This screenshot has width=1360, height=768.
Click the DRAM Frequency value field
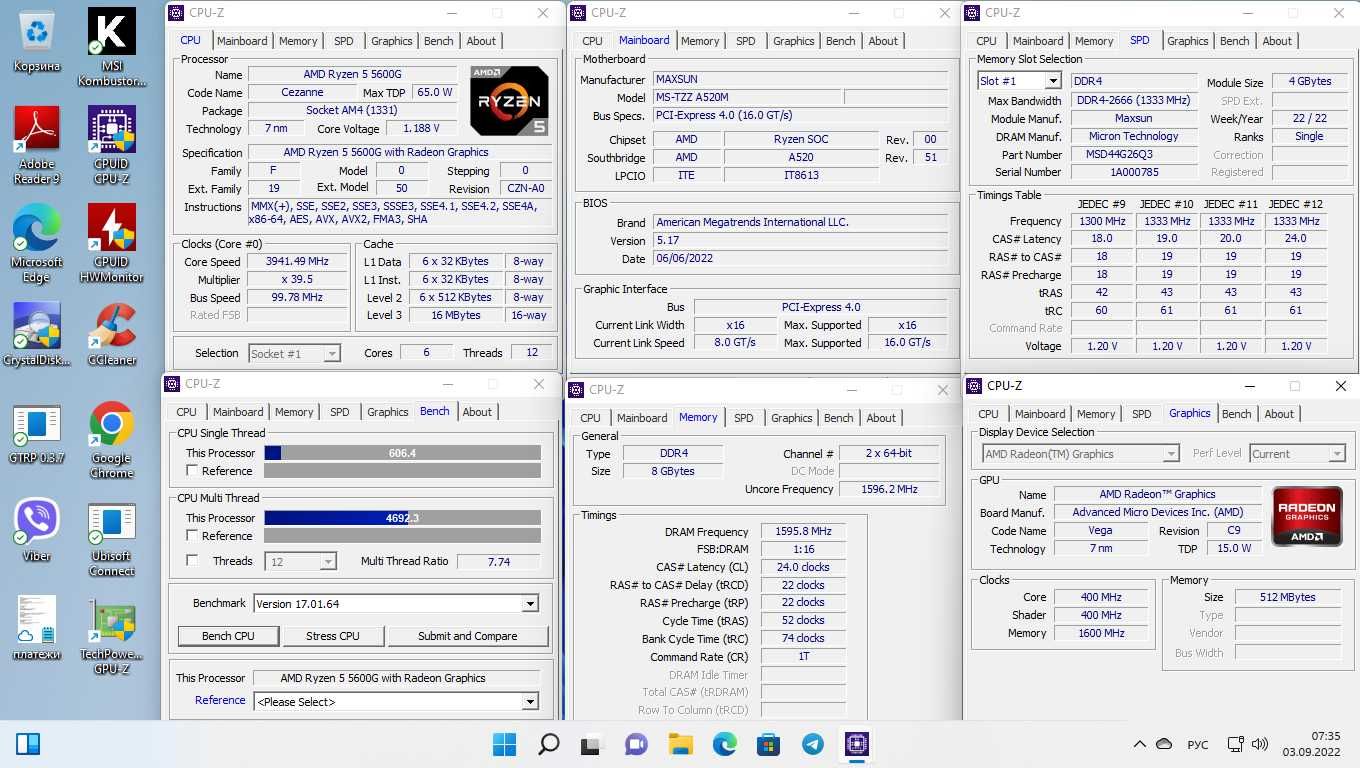[x=802, y=532]
